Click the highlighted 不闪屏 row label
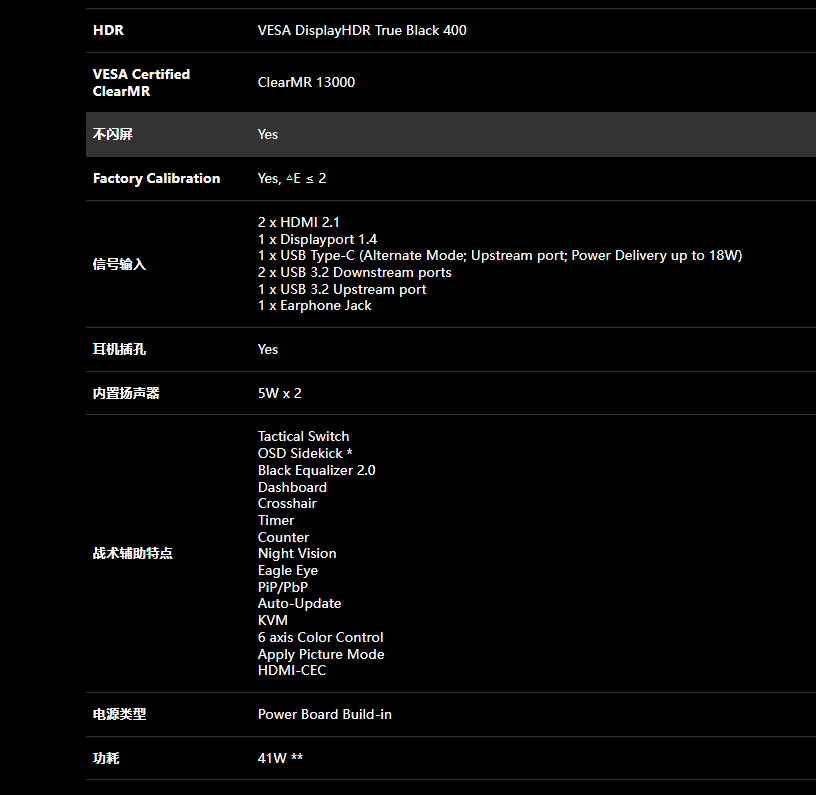 pyautogui.click(x=113, y=134)
